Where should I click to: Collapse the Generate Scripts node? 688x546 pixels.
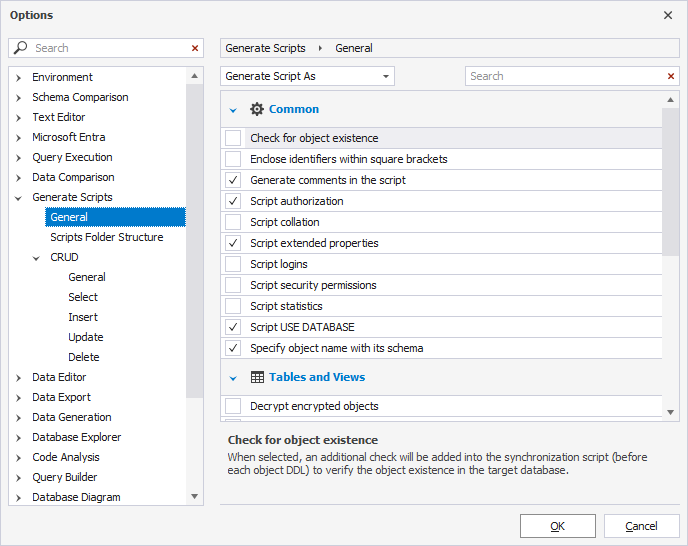[x=18, y=198]
